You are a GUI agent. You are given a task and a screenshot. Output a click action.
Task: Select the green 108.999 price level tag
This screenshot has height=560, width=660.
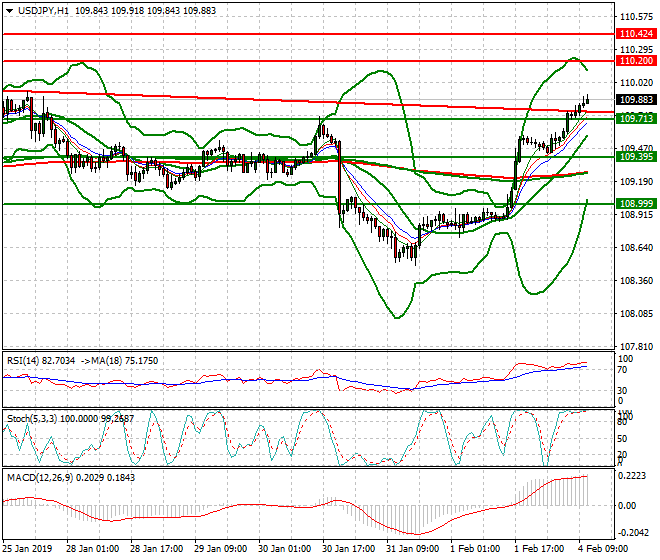click(636, 203)
